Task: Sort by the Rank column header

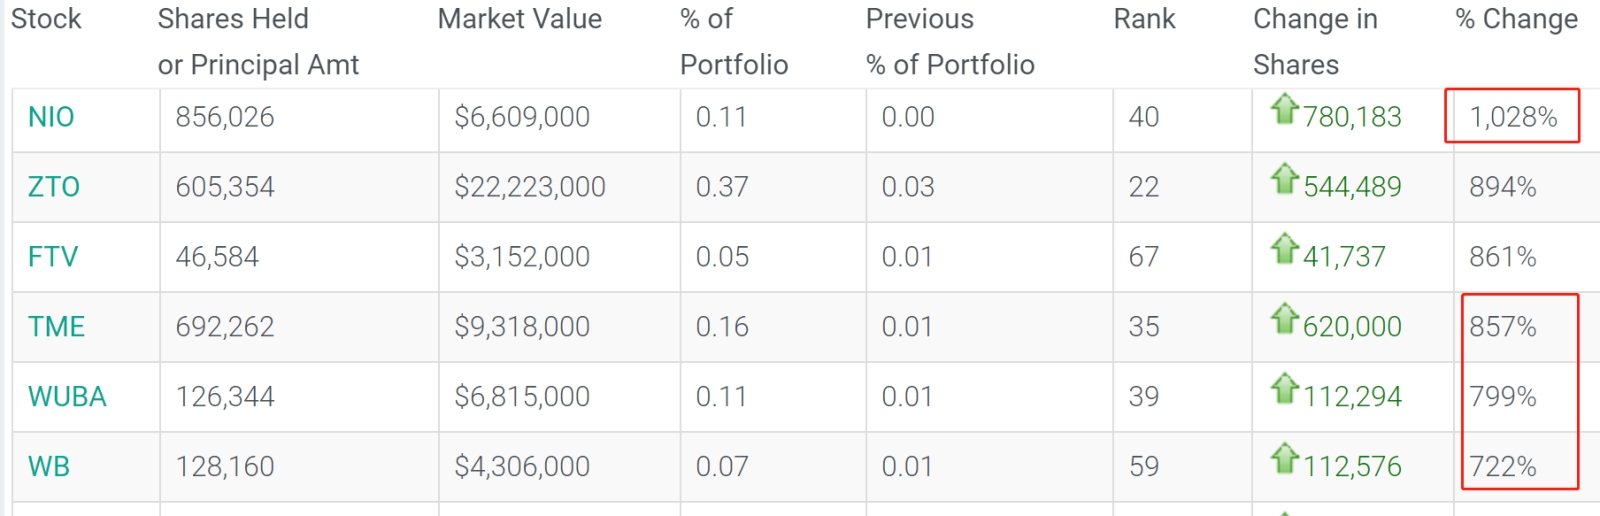Action: click(x=1145, y=19)
